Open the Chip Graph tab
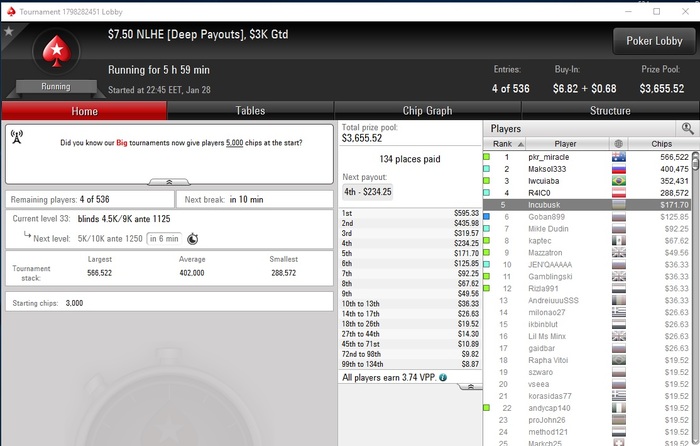Screen dimensions: 700x446 [x=428, y=111]
